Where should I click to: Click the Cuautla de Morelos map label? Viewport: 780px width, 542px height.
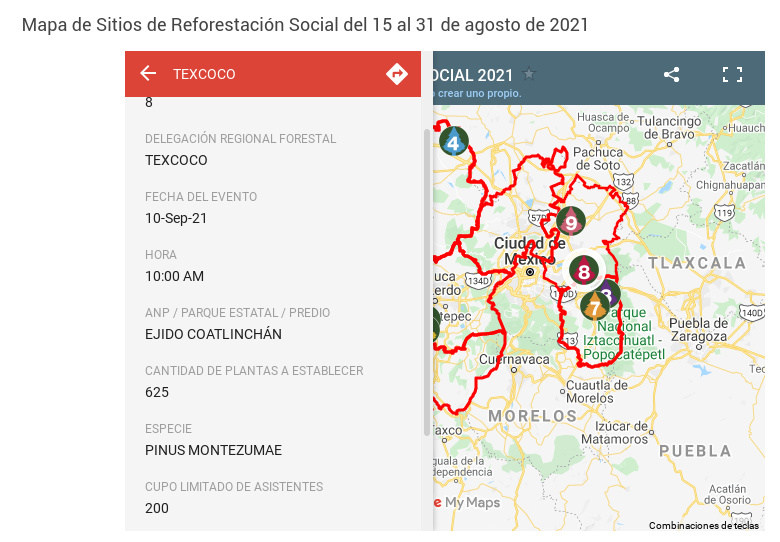coord(596,391)
